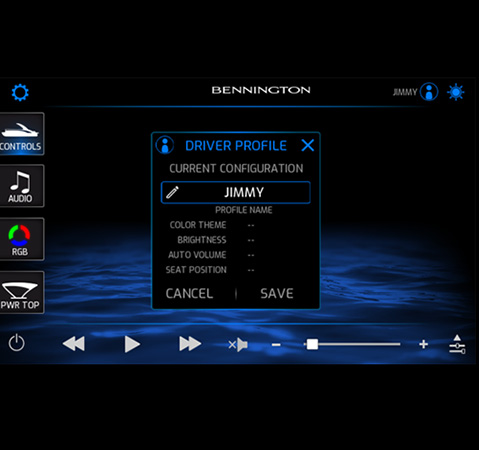
Task: Open the PWR TOP panel
Action: (x=21, y=292)
